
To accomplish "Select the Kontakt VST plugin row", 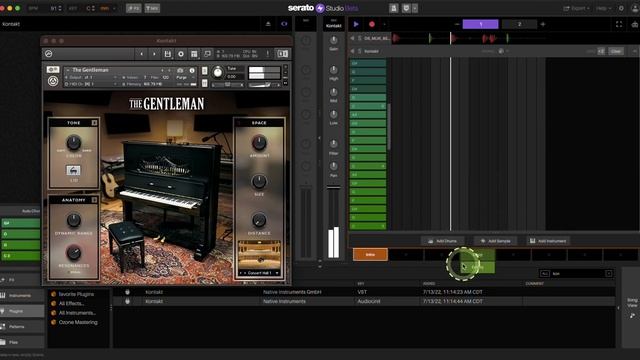I will 364,292.
